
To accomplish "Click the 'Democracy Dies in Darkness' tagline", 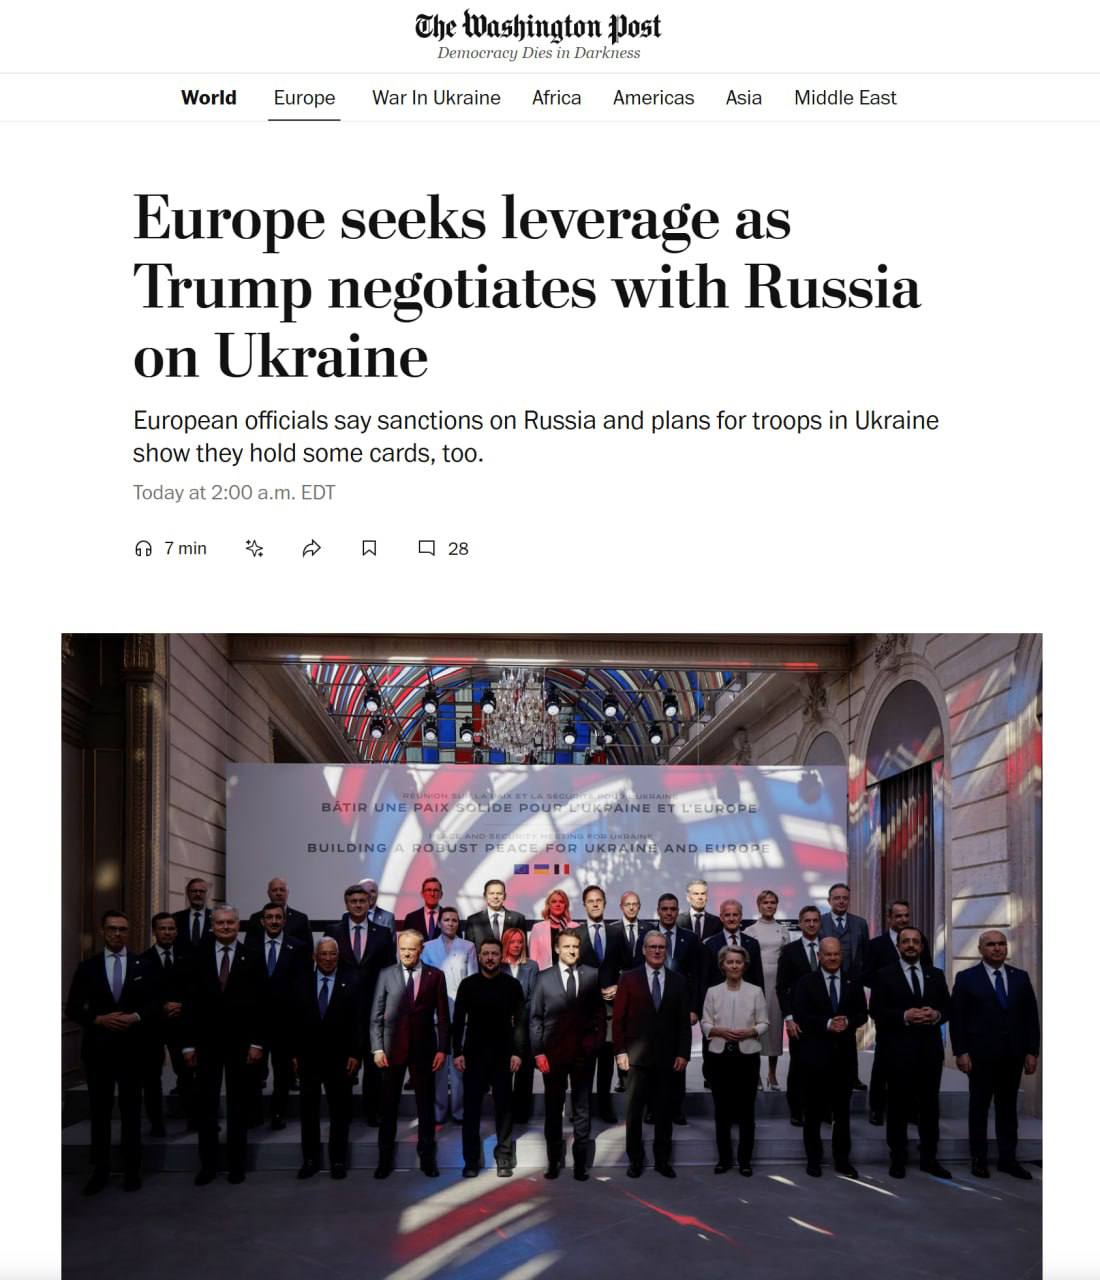I will click(x=538, y=53).
